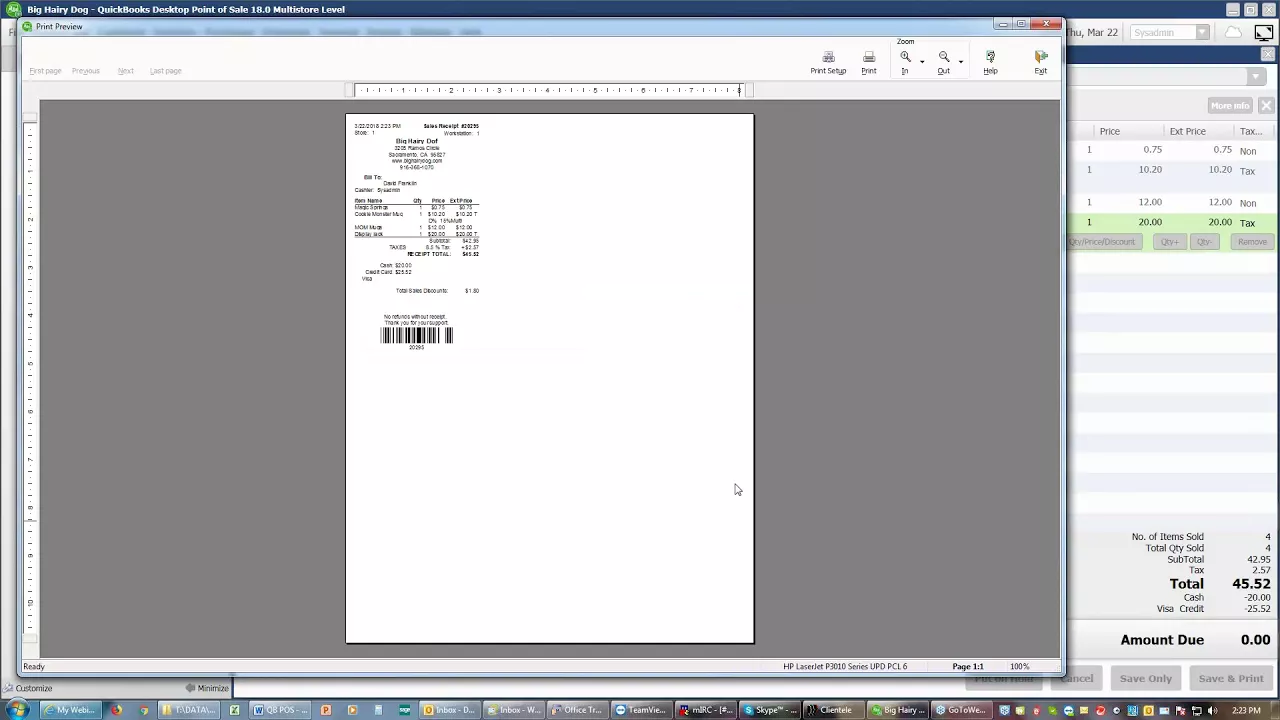Go to First page of preview
Viewport: 1280px width, 720px height.
(45, 71)
